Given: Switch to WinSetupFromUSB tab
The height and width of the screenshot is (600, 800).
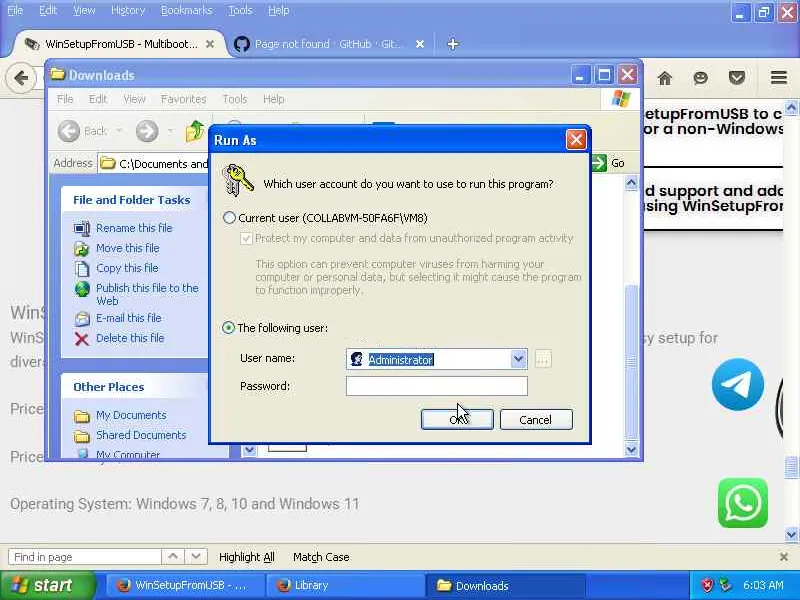Looking at the screenshot, I should point(121,44).
